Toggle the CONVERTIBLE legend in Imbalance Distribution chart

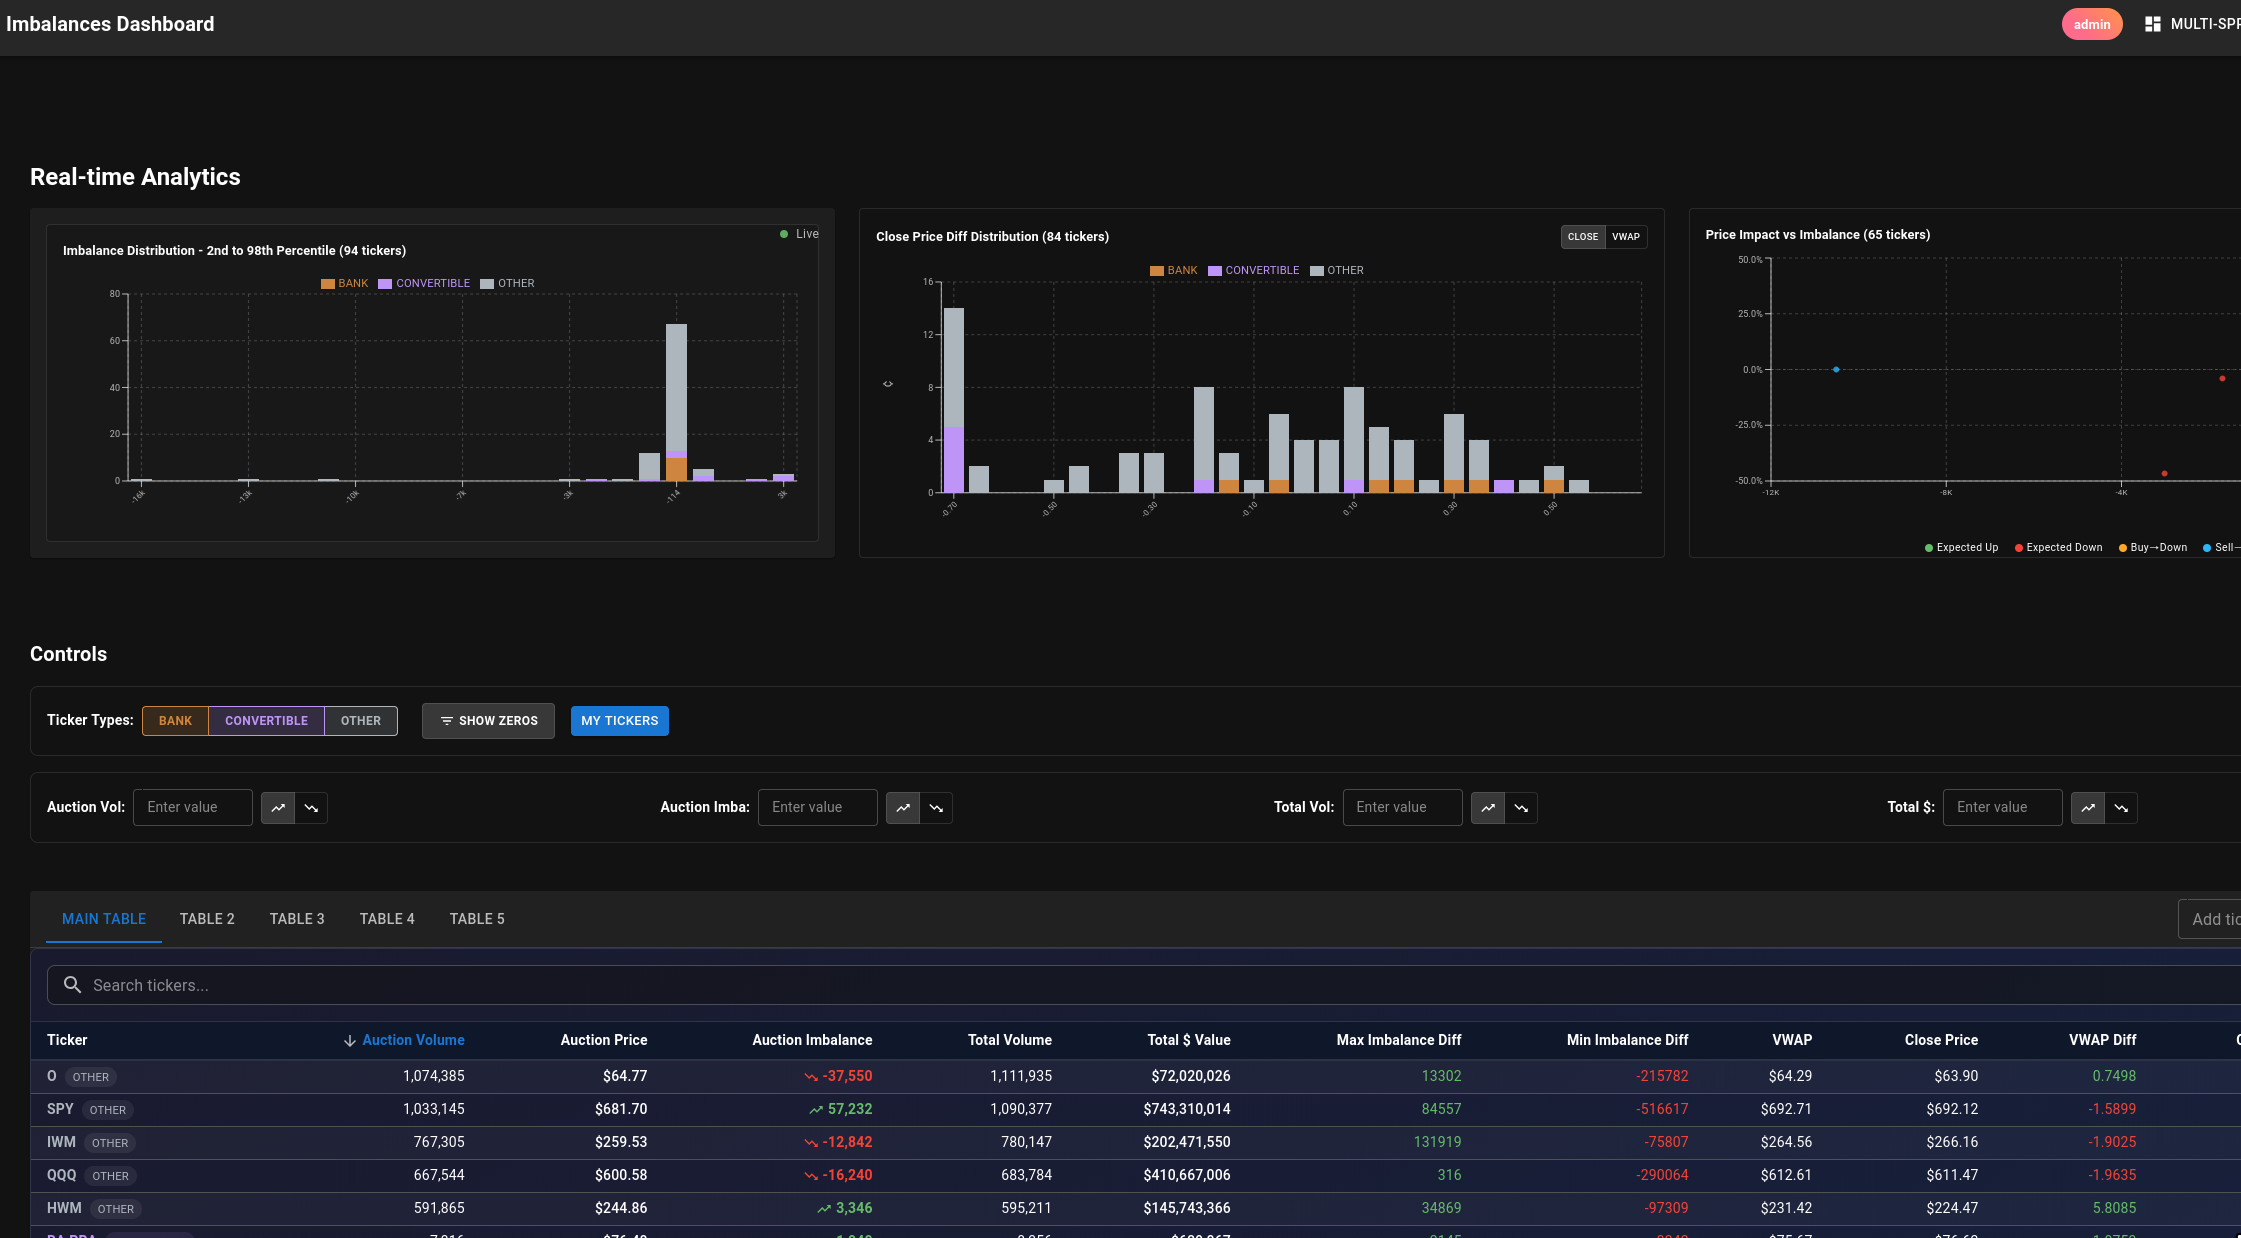(425, 283)
